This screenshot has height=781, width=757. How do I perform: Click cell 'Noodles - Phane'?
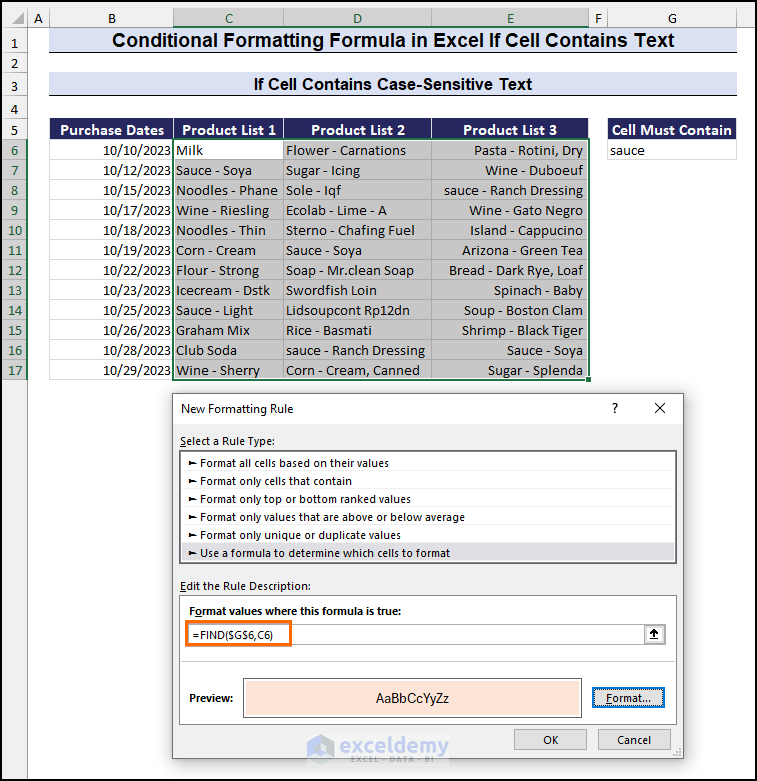[229, 190]
